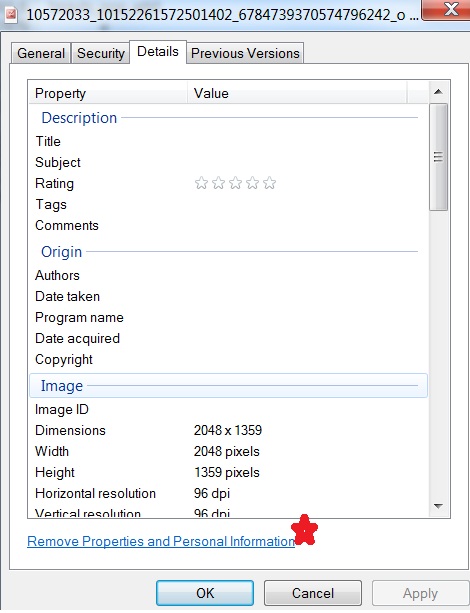The width and height of the screenshot is (470, 613).
Task: Click the scrollbar up arrow
Action: [438, 92]
